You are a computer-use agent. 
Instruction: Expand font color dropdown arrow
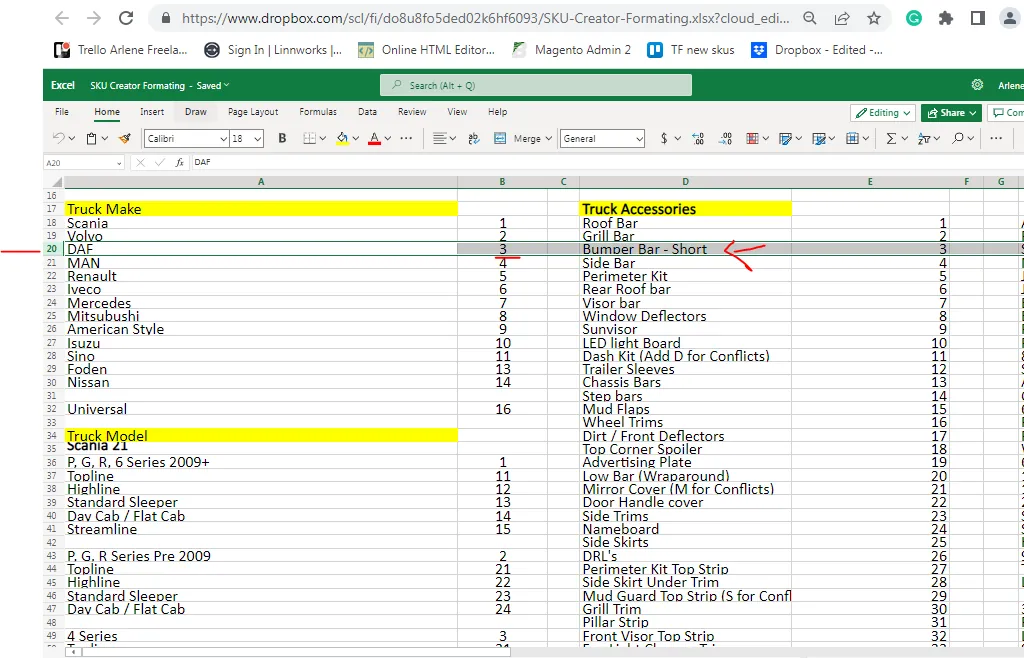pos(388,138)
